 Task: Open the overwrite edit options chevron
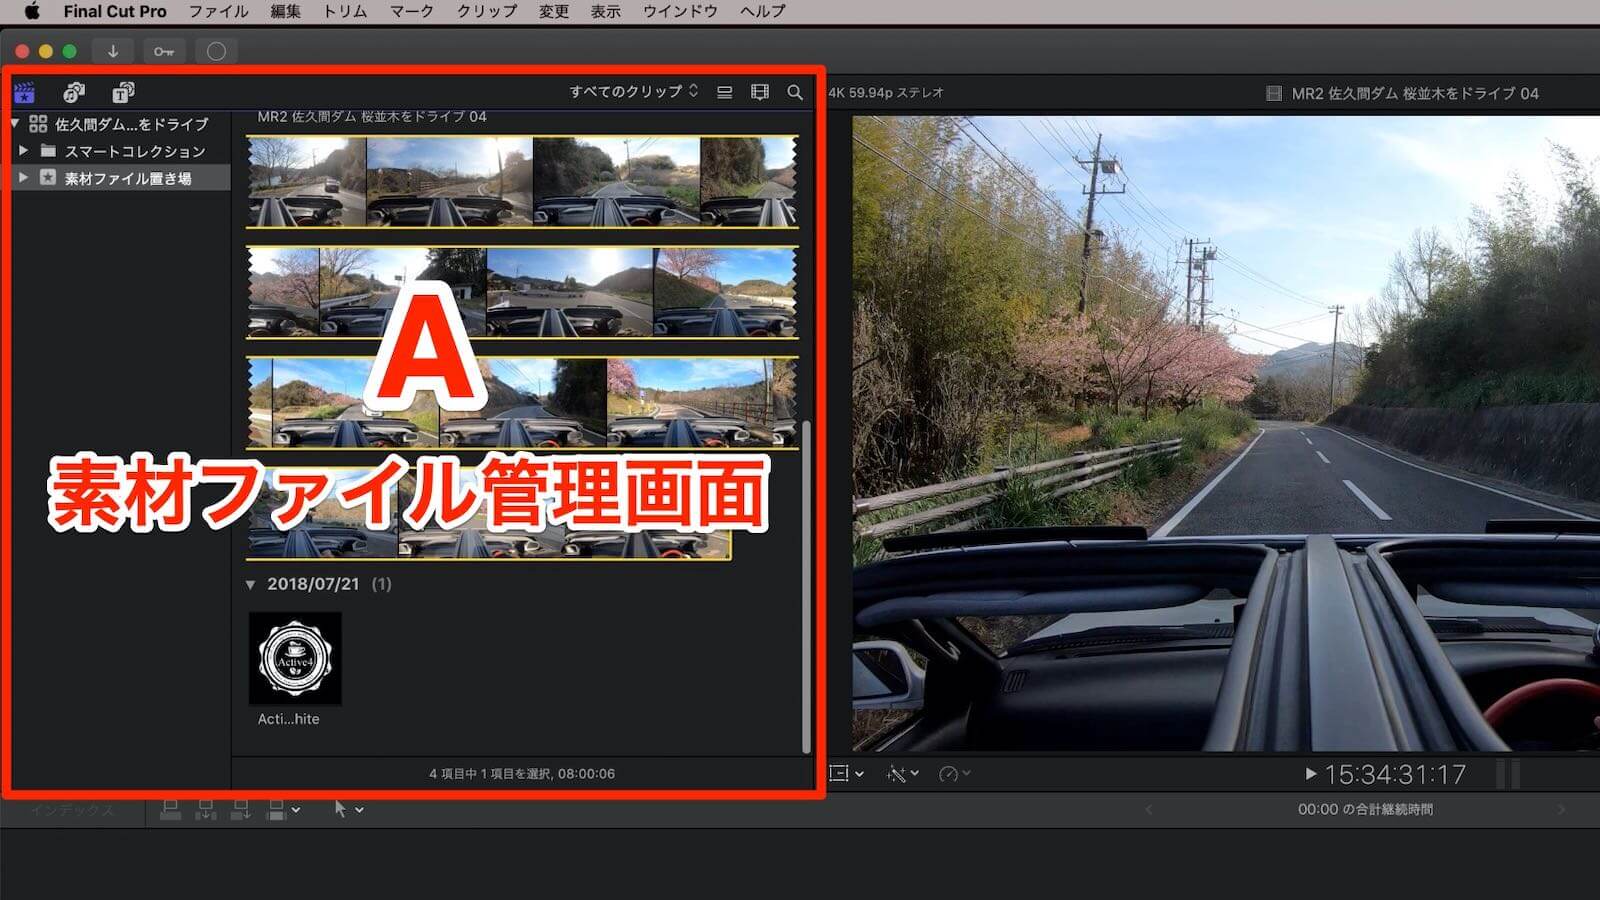(x=296, y=810)
